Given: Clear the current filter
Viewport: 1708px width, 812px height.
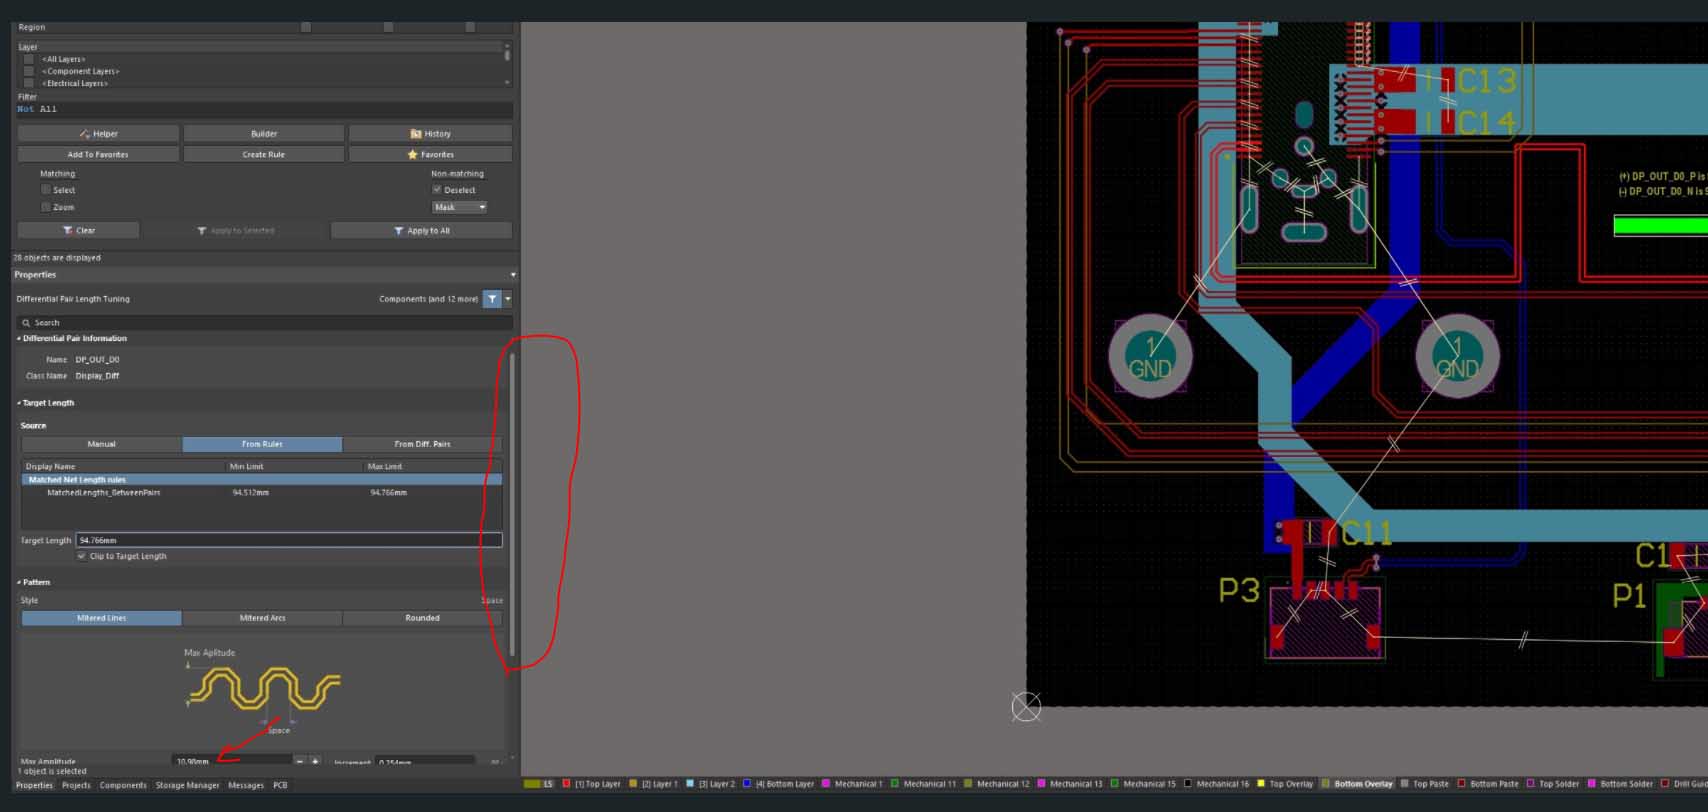Looking at the screenshot, I should tap(78, 231).
